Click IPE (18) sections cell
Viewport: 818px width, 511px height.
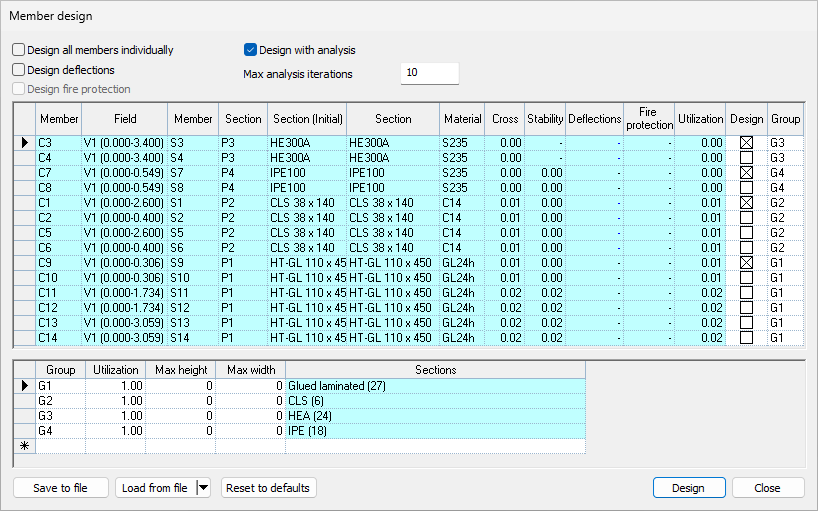click(x=436, y=431)
